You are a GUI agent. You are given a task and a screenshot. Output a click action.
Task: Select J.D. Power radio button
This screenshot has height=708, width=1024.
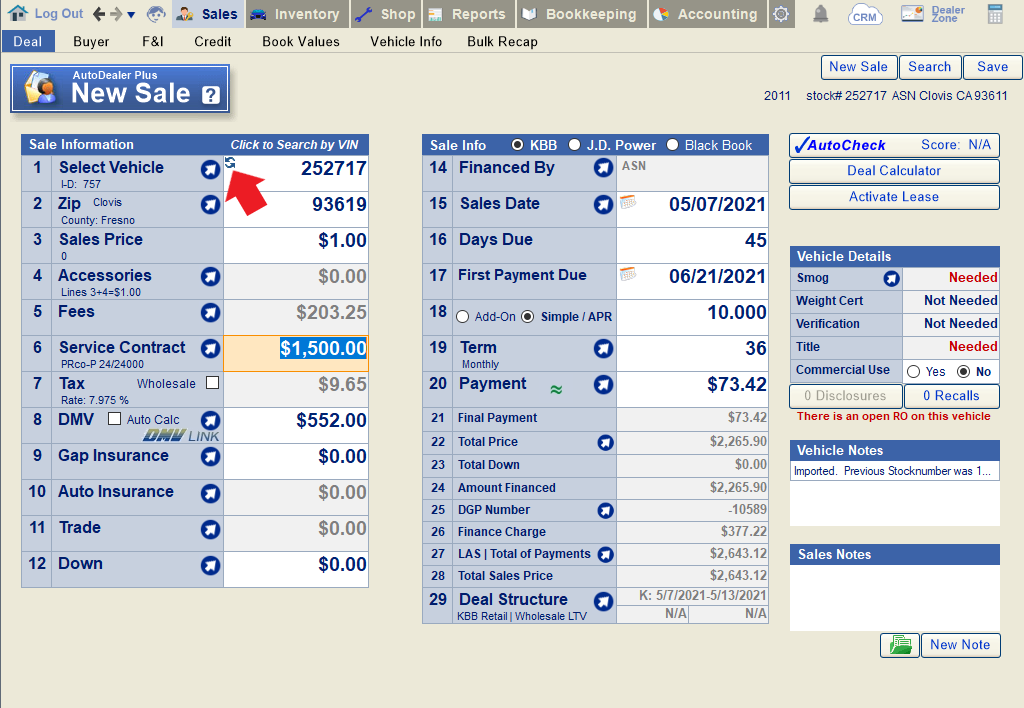[x=575, y=145]
